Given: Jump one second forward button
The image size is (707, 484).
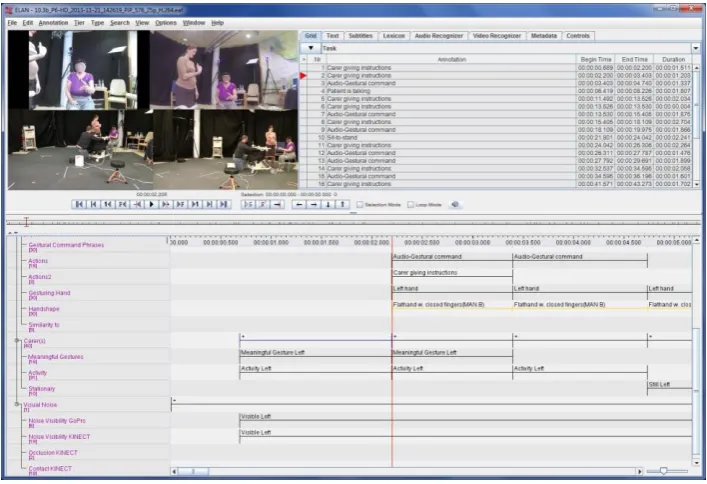Looking at the screenshot, I should point(194,204).
